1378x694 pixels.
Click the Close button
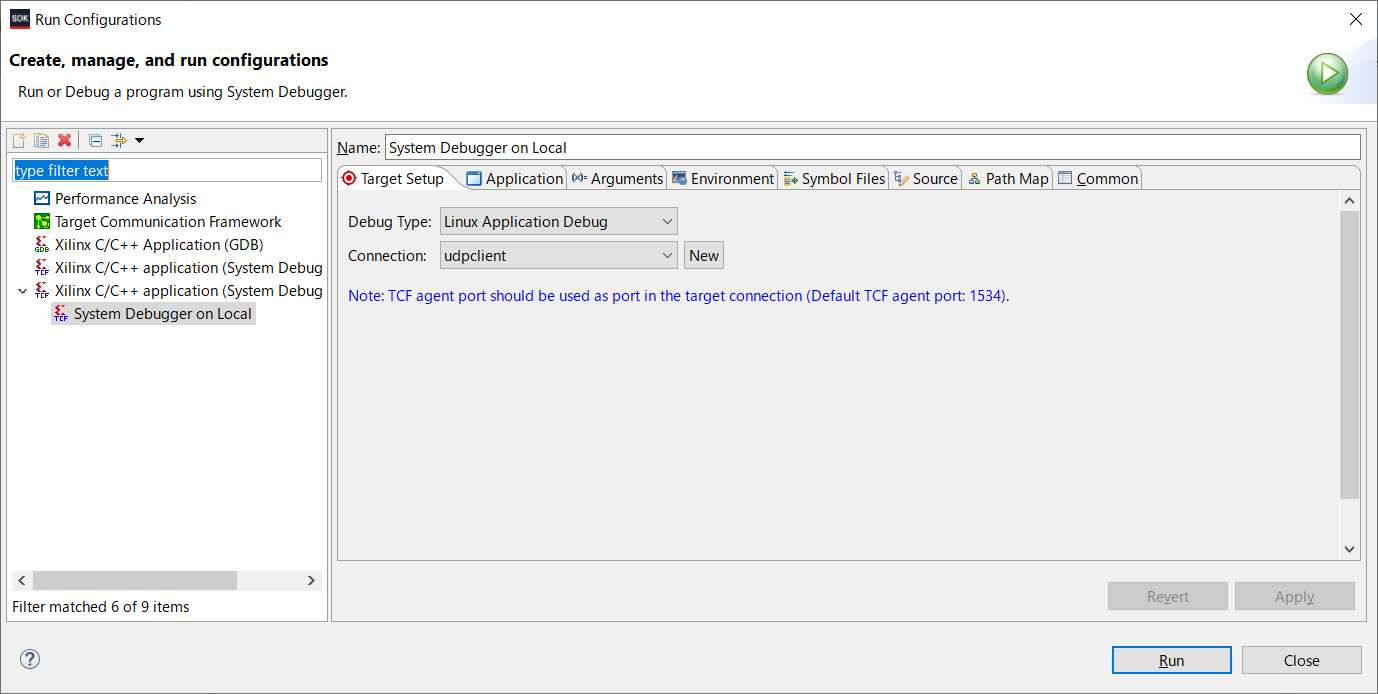(1301, 660)
